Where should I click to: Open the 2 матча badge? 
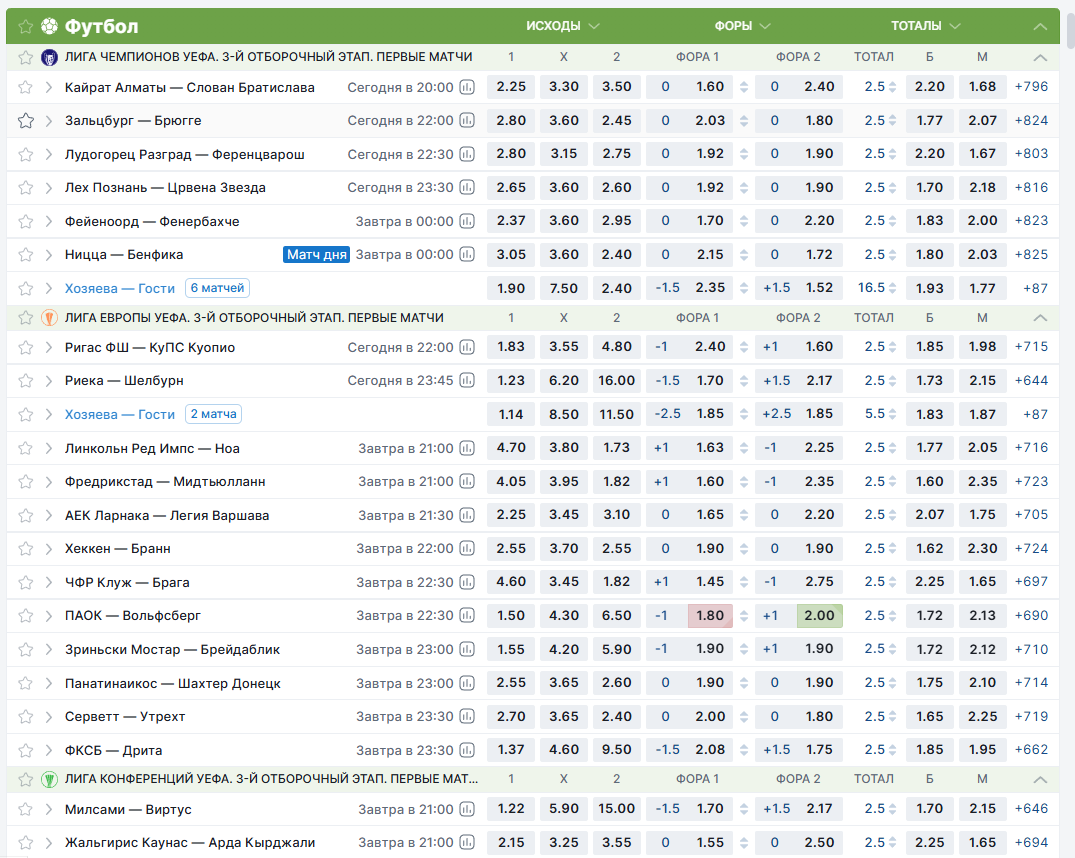point(213,414)
